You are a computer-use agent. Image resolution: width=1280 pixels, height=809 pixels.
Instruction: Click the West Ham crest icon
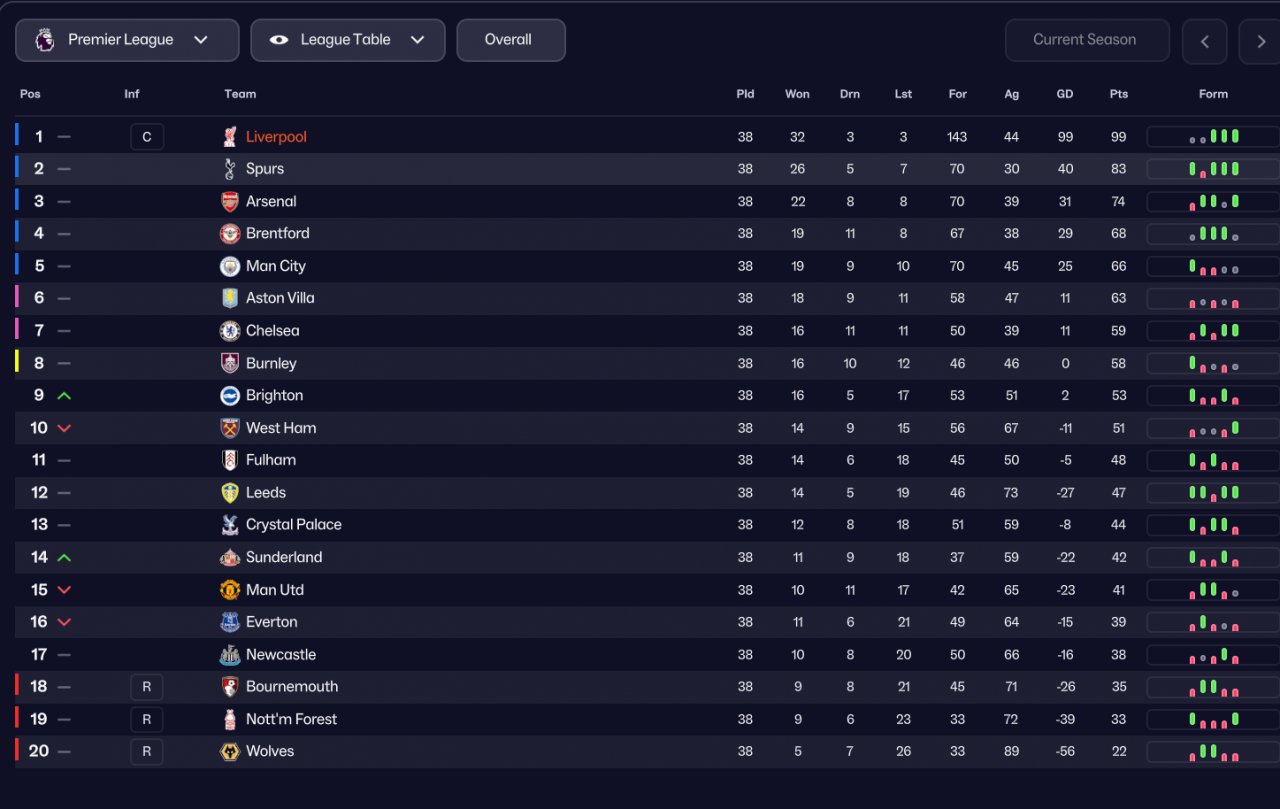tap(230, 428)
